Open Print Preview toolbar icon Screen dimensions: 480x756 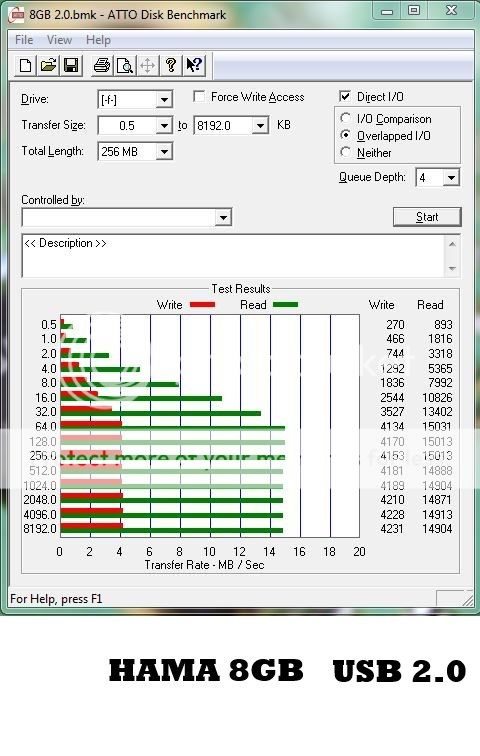tap(125, 65)
